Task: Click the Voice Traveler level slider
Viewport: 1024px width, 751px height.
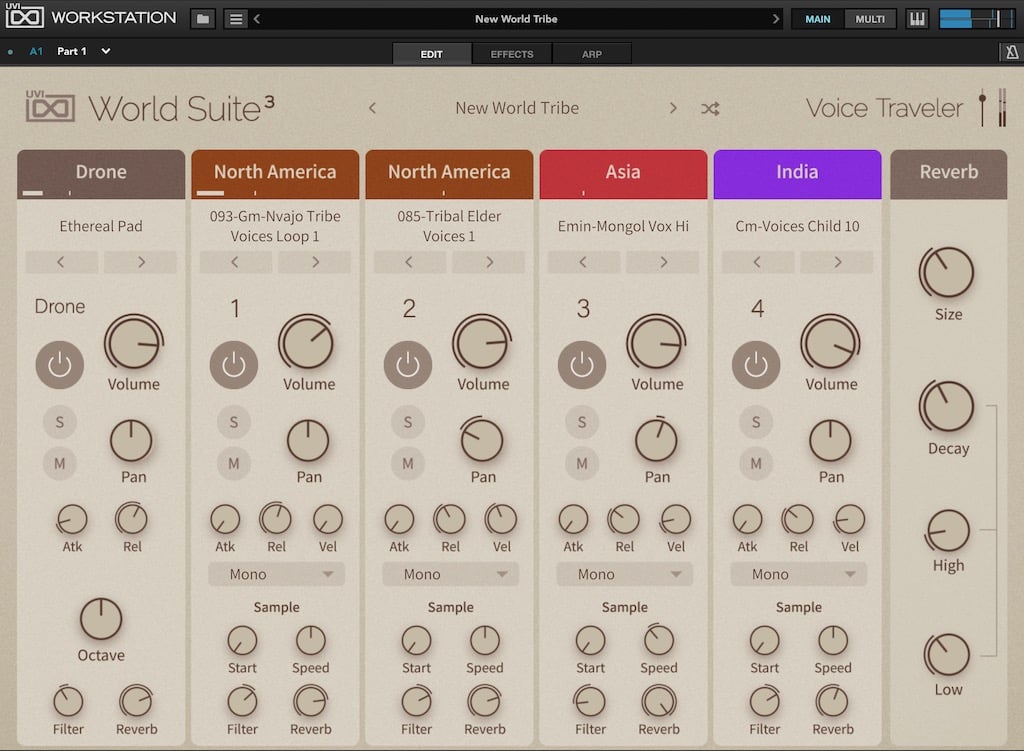Action: 982,108
